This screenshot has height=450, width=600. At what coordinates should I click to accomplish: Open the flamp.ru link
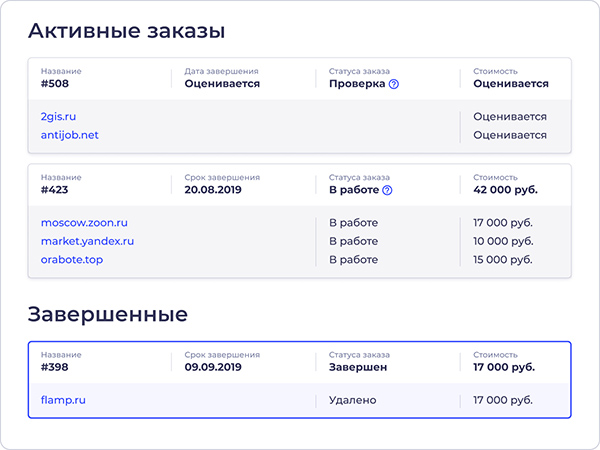coord(63,400)
